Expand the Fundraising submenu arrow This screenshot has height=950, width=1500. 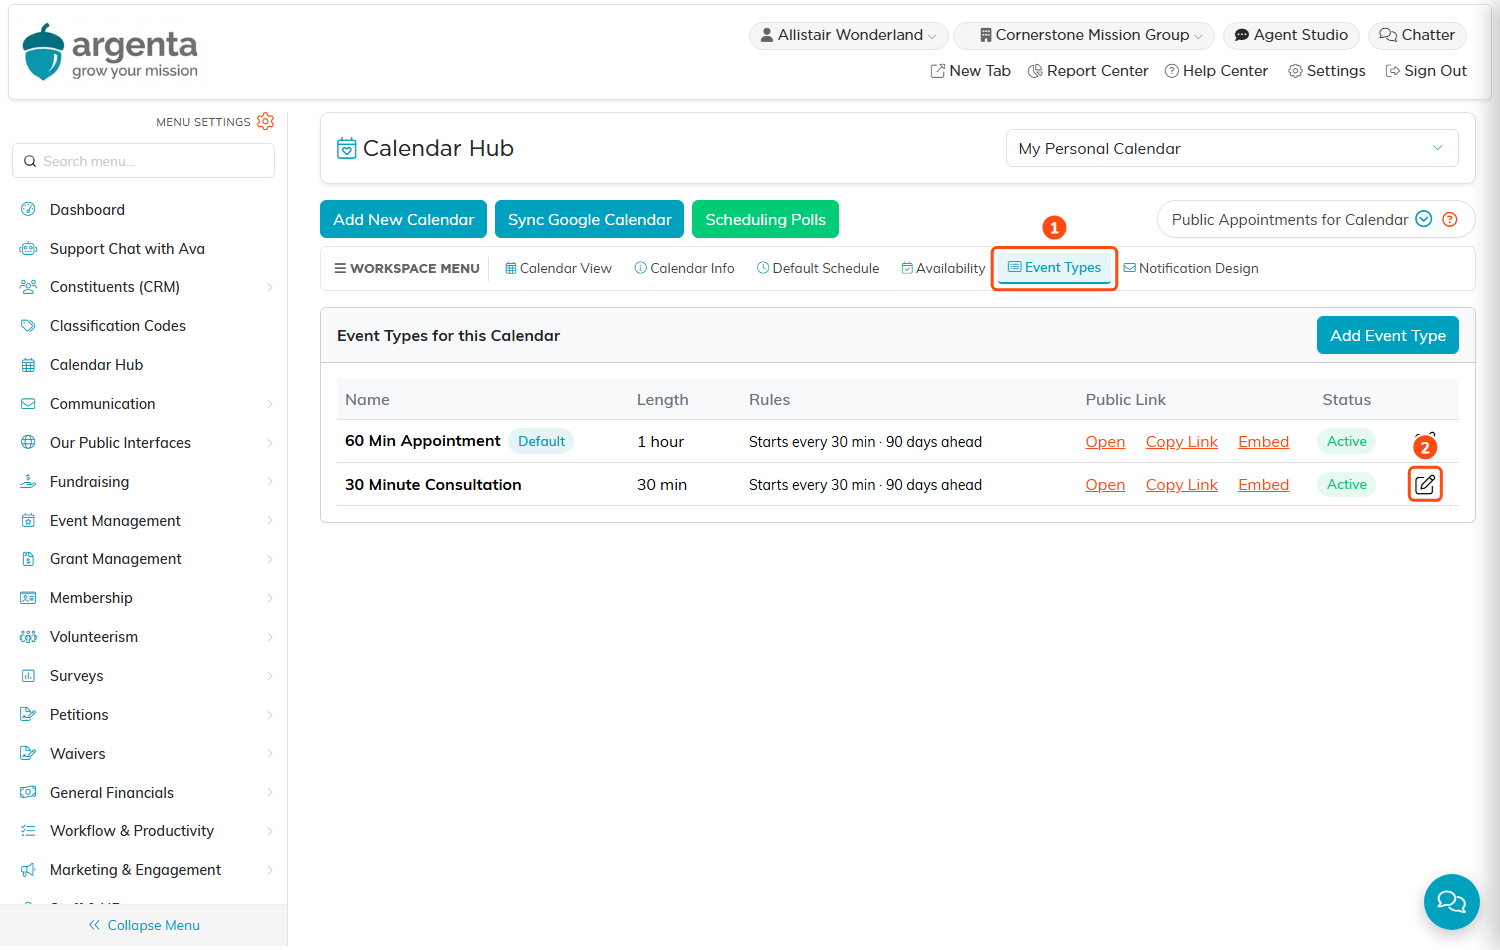coord(270,482)
